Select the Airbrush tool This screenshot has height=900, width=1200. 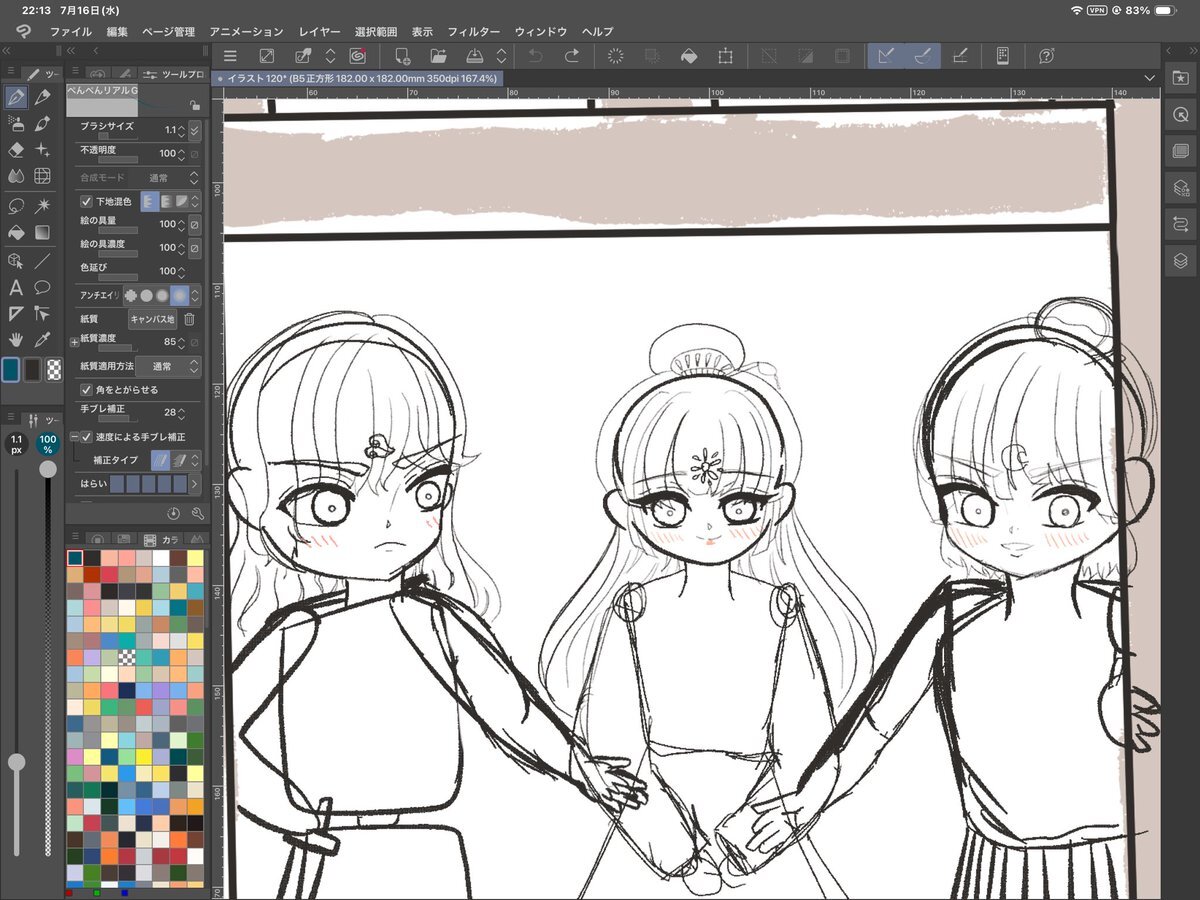(16, 124)
